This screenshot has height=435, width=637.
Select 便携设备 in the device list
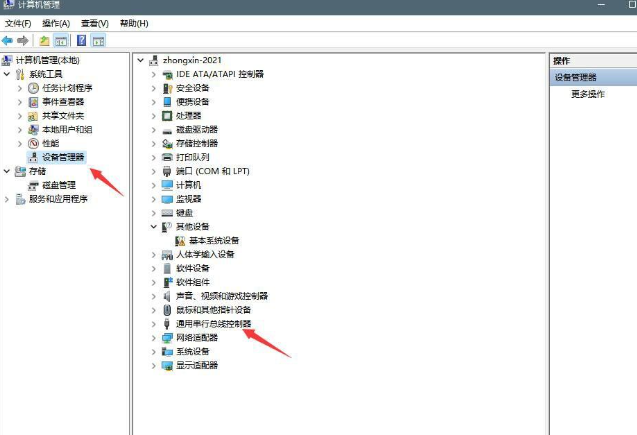point(193,102)
